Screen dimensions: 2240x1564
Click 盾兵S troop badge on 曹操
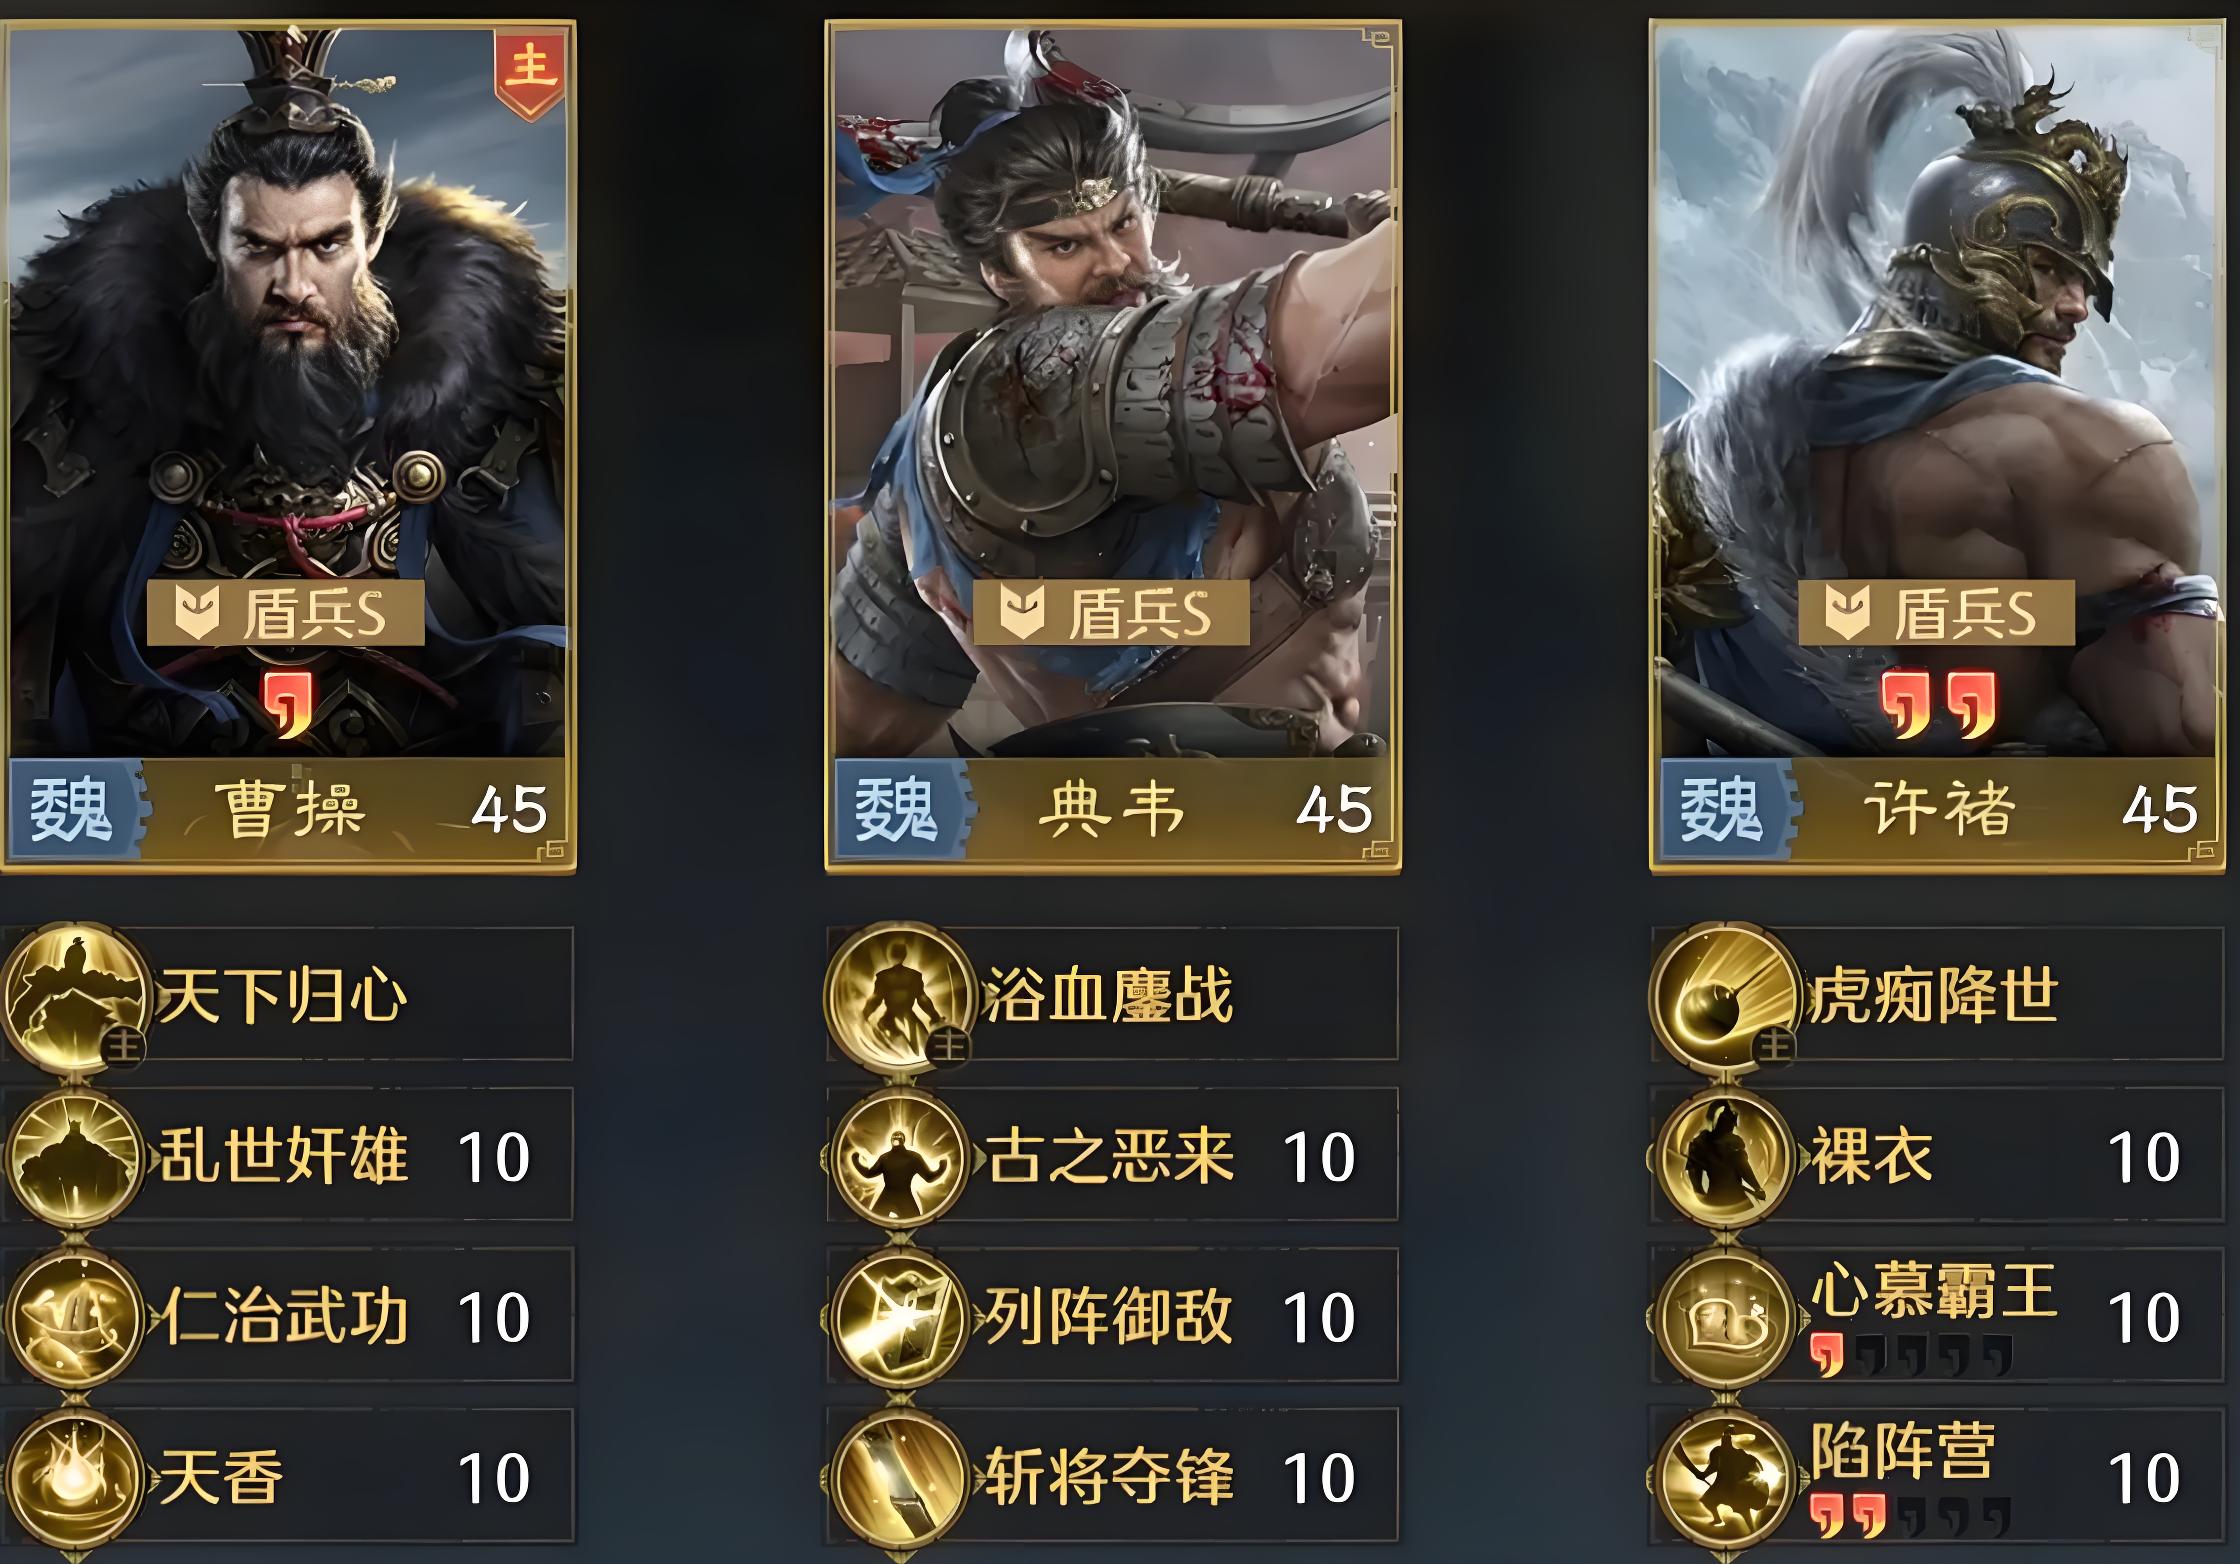(286, 612)
